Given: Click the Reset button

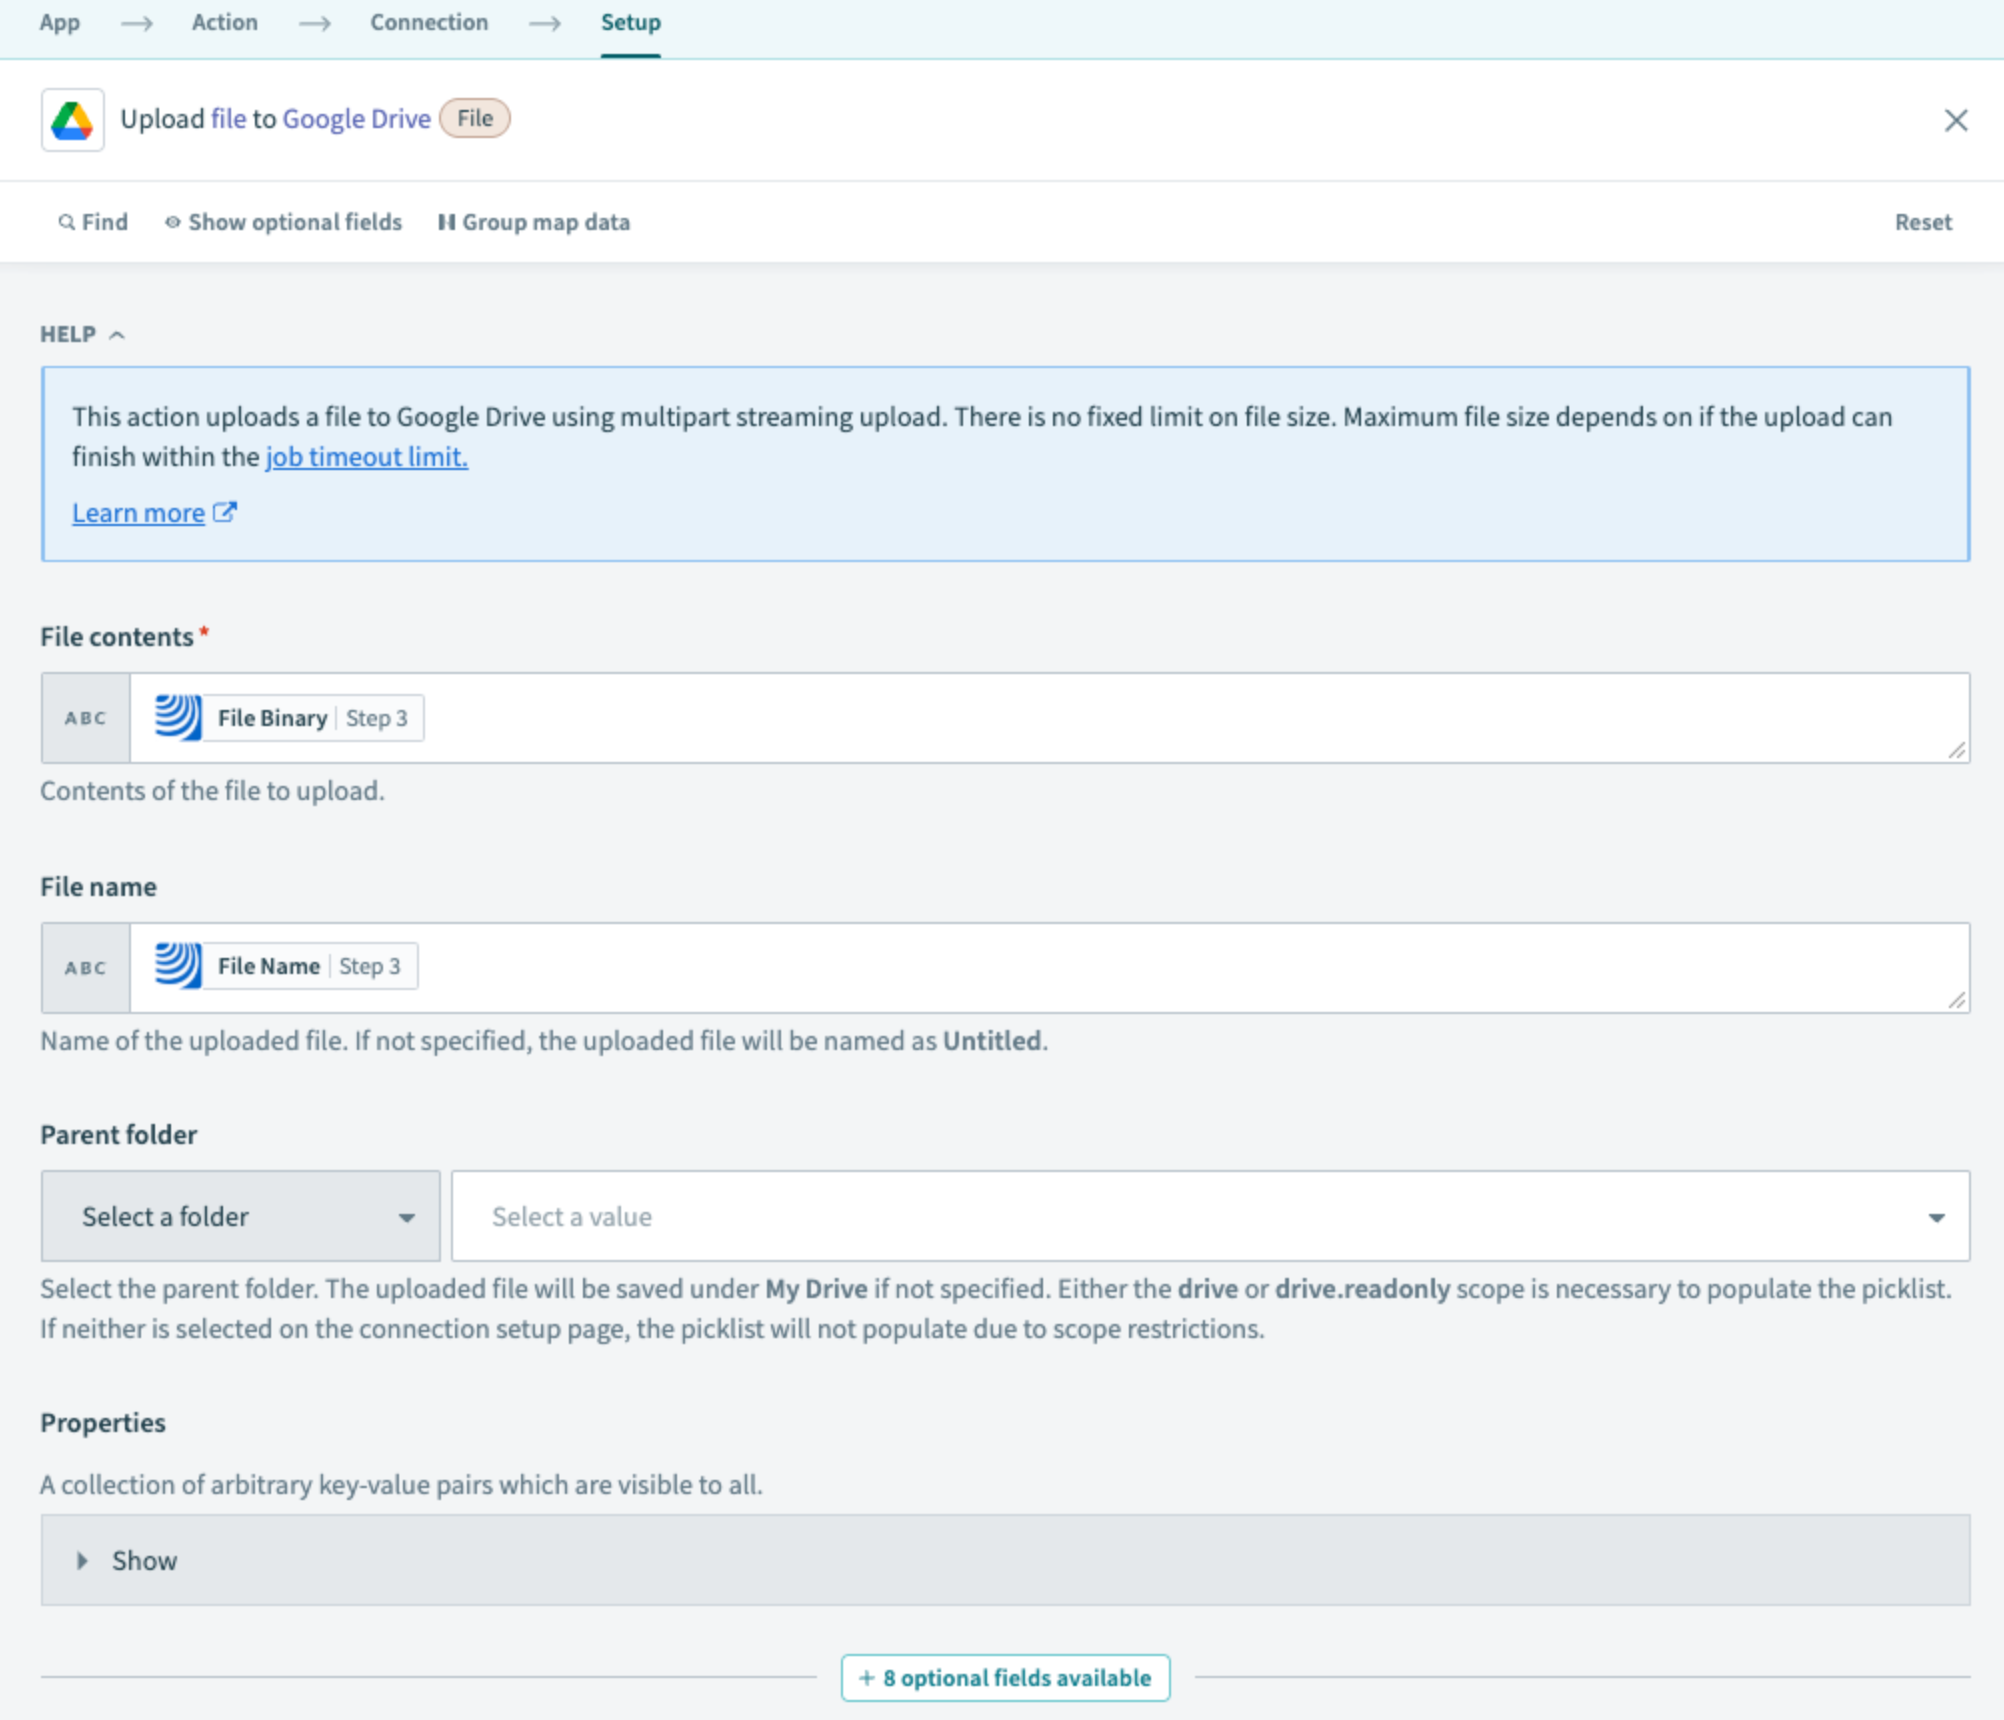Looking at the screenshot, I should pyautogui.click(x=1922, y=222).
